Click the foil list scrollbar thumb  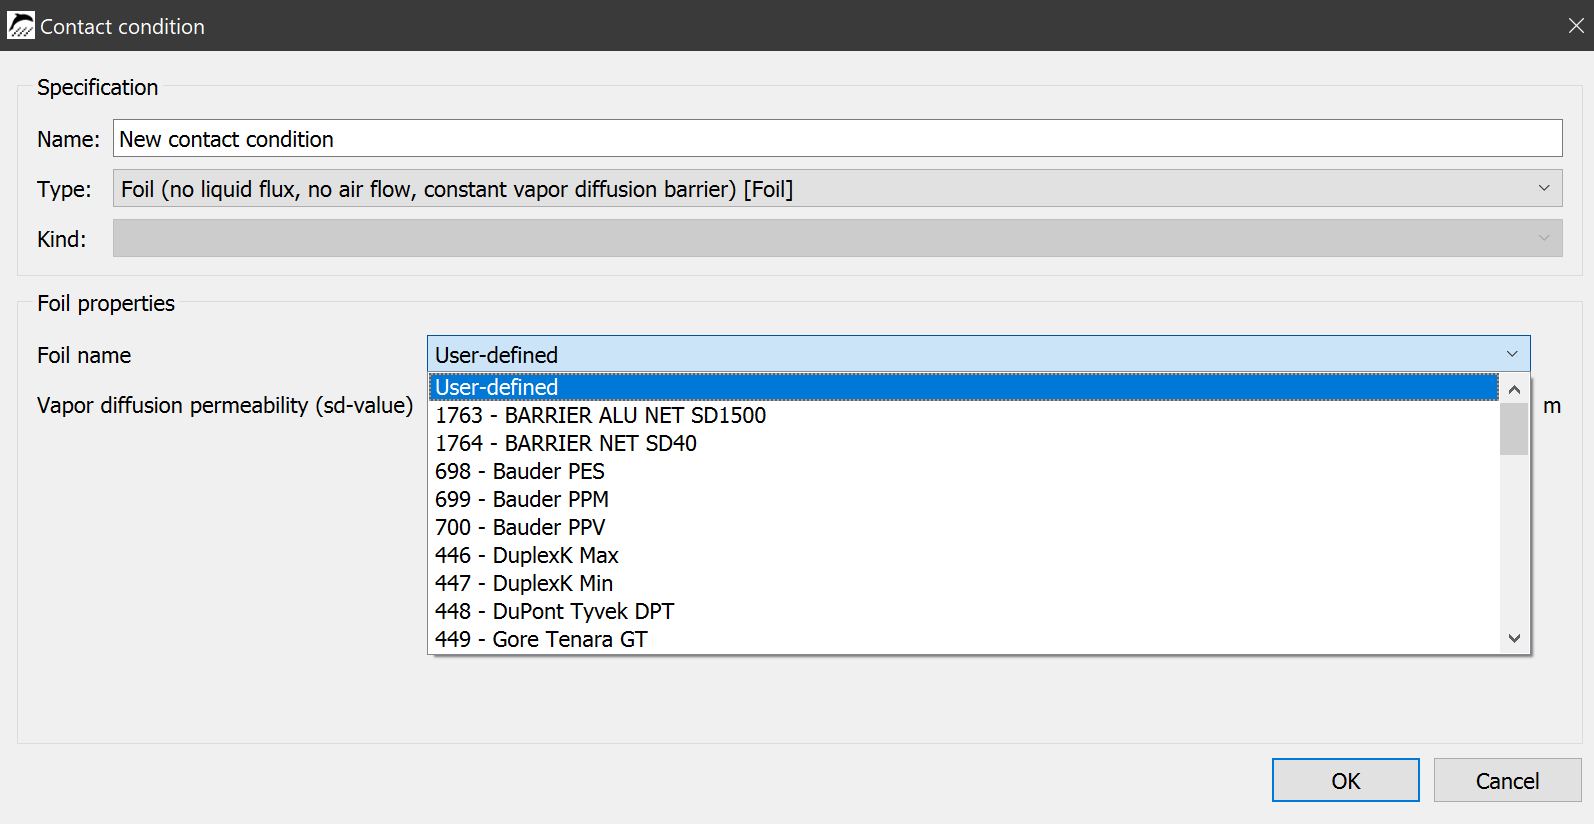1514,429
